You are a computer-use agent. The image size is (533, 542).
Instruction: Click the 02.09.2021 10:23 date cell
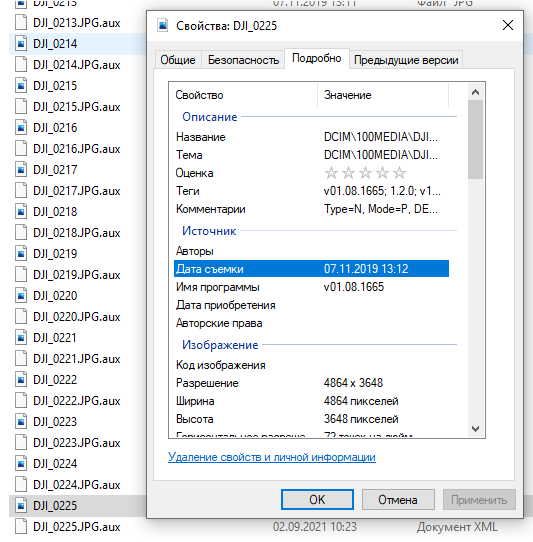coord(315,527)
